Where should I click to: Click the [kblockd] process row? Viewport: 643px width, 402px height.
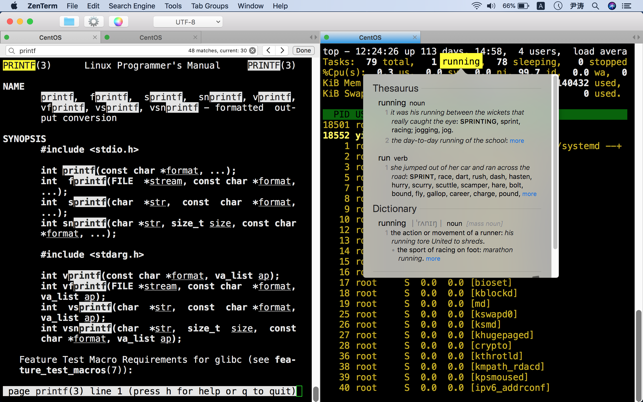[429, 293]
